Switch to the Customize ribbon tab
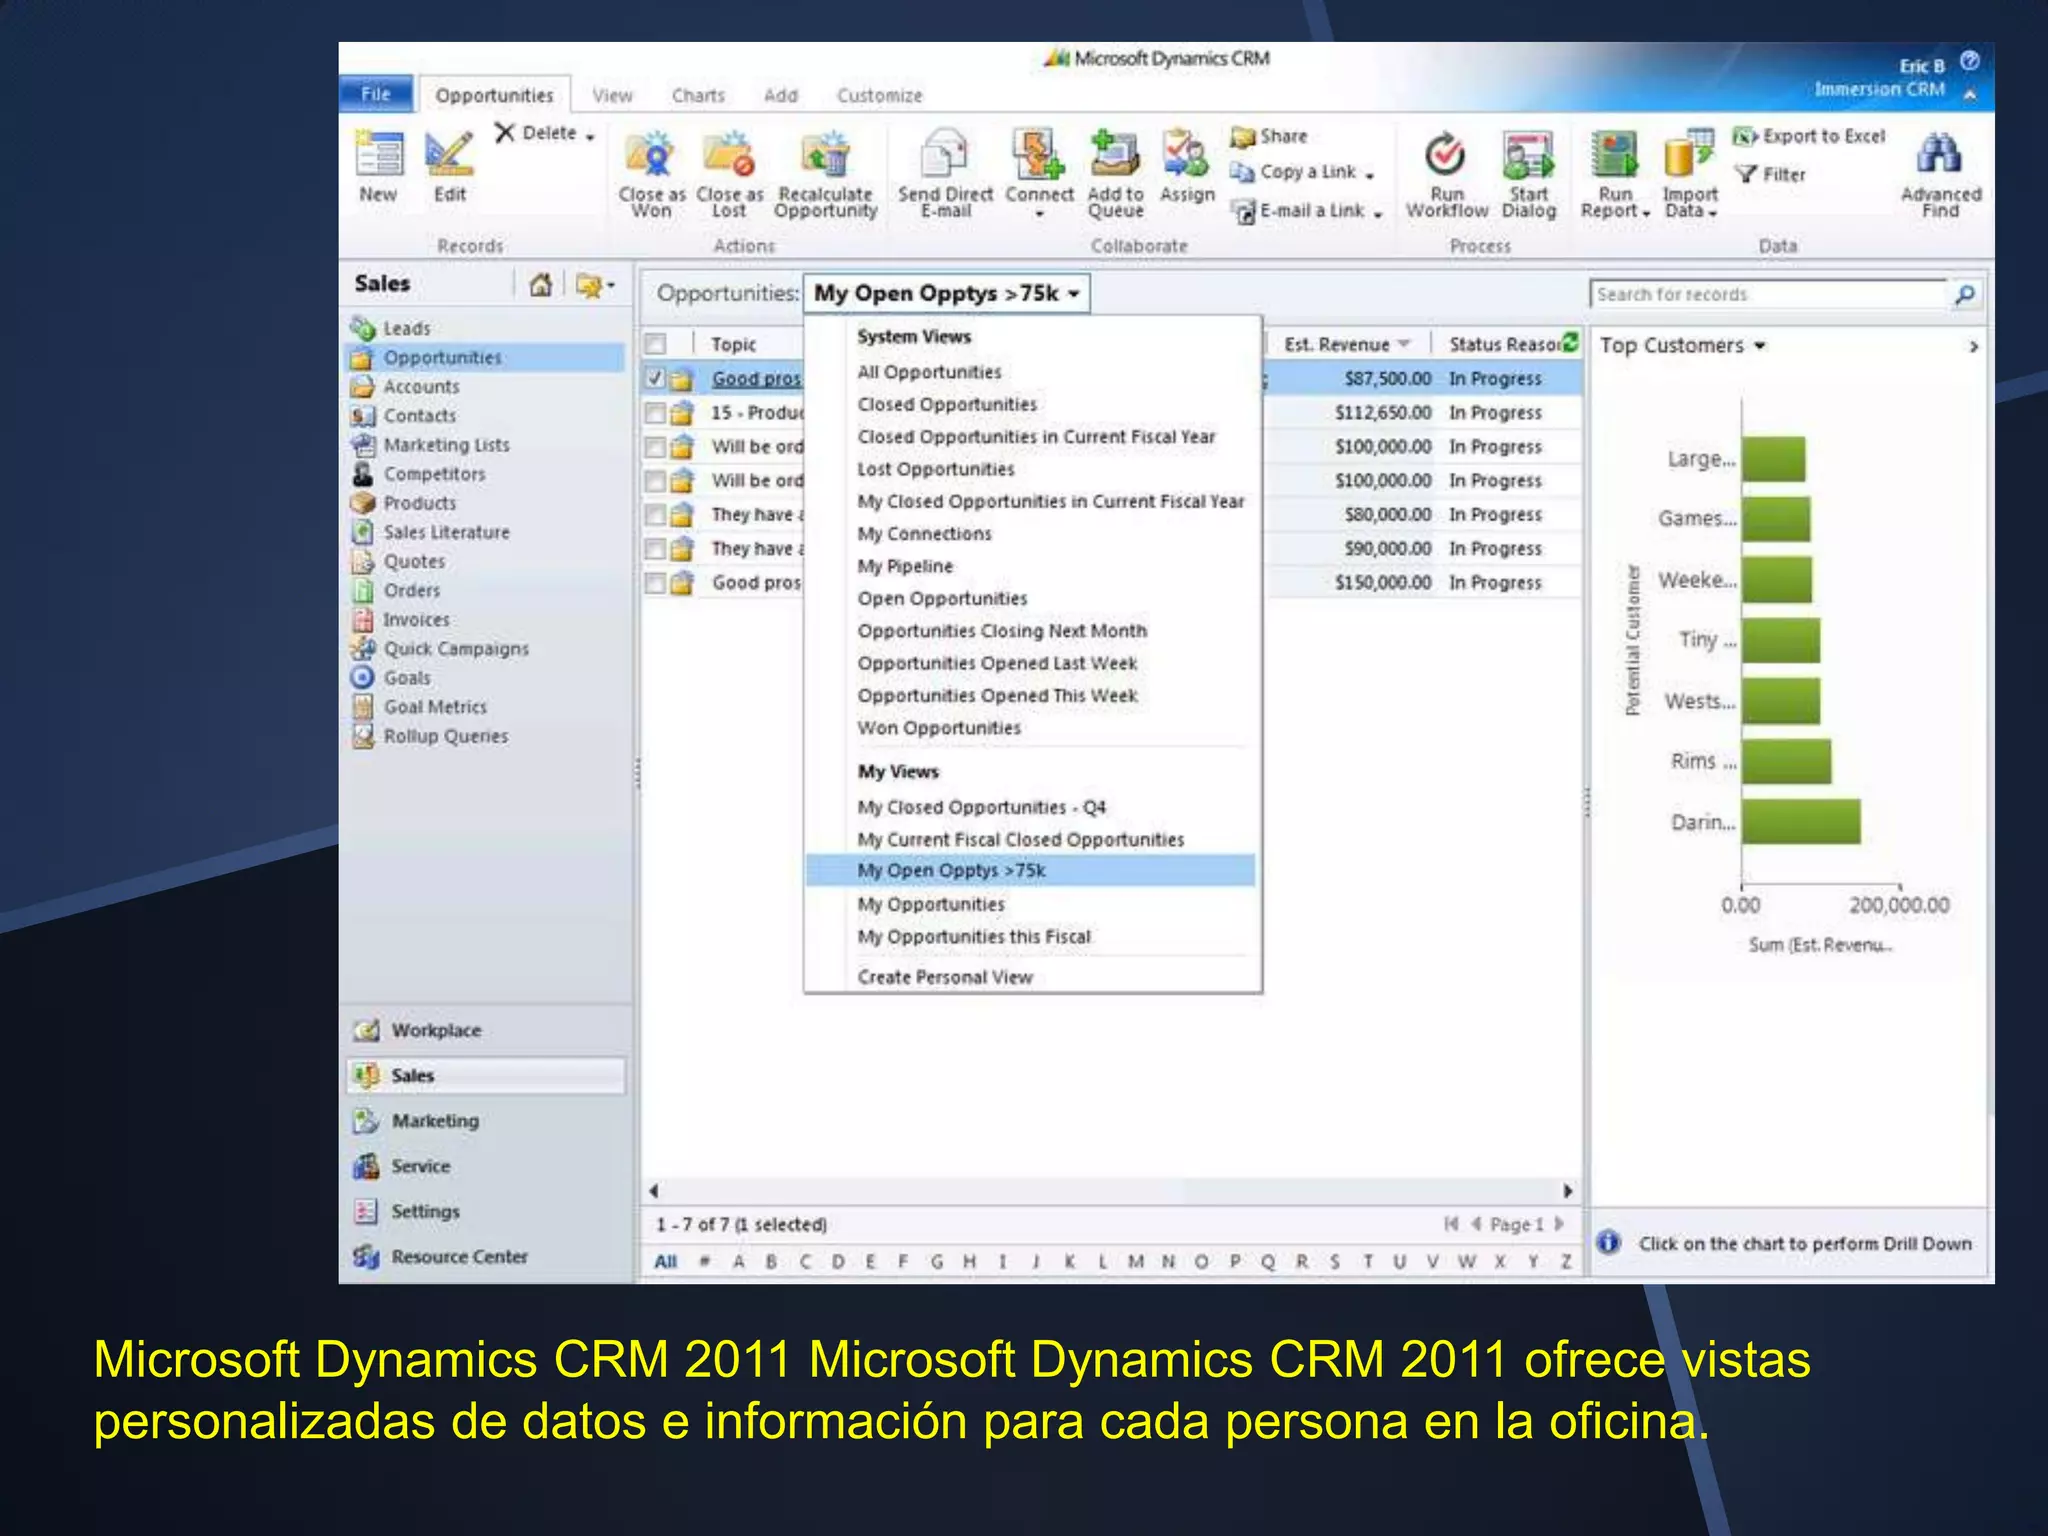This screenshot has height=1536, width=2048. pyautogui.click(x=879, y=96)
